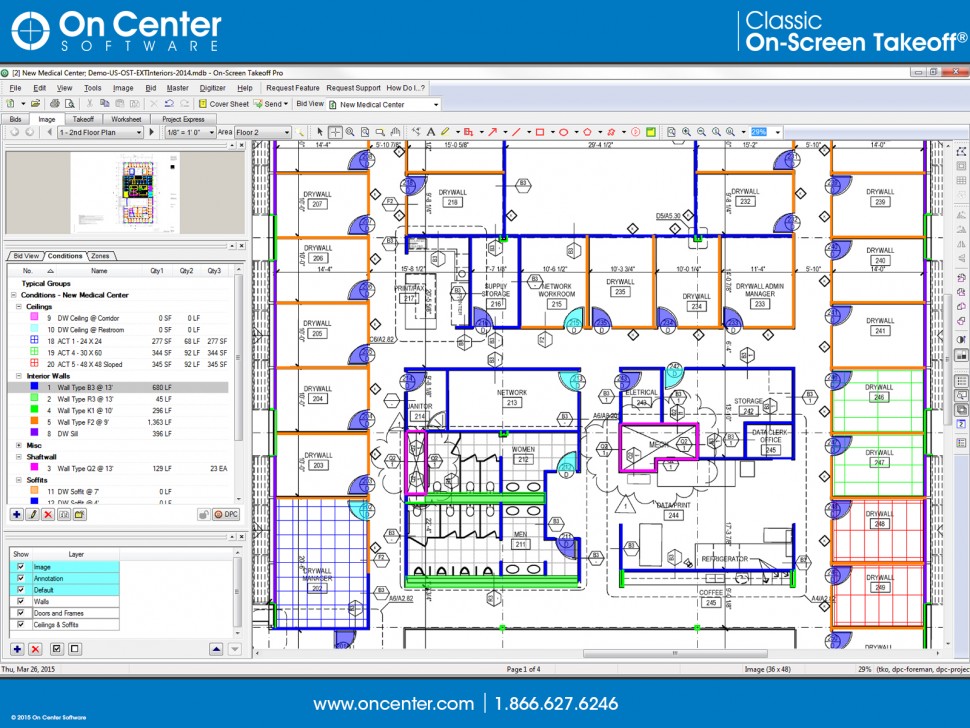The height and width of the screenshot is (728, 970).
Task: Click the blue swatch of Wall Type B3
Action: [x=34, y=387]
